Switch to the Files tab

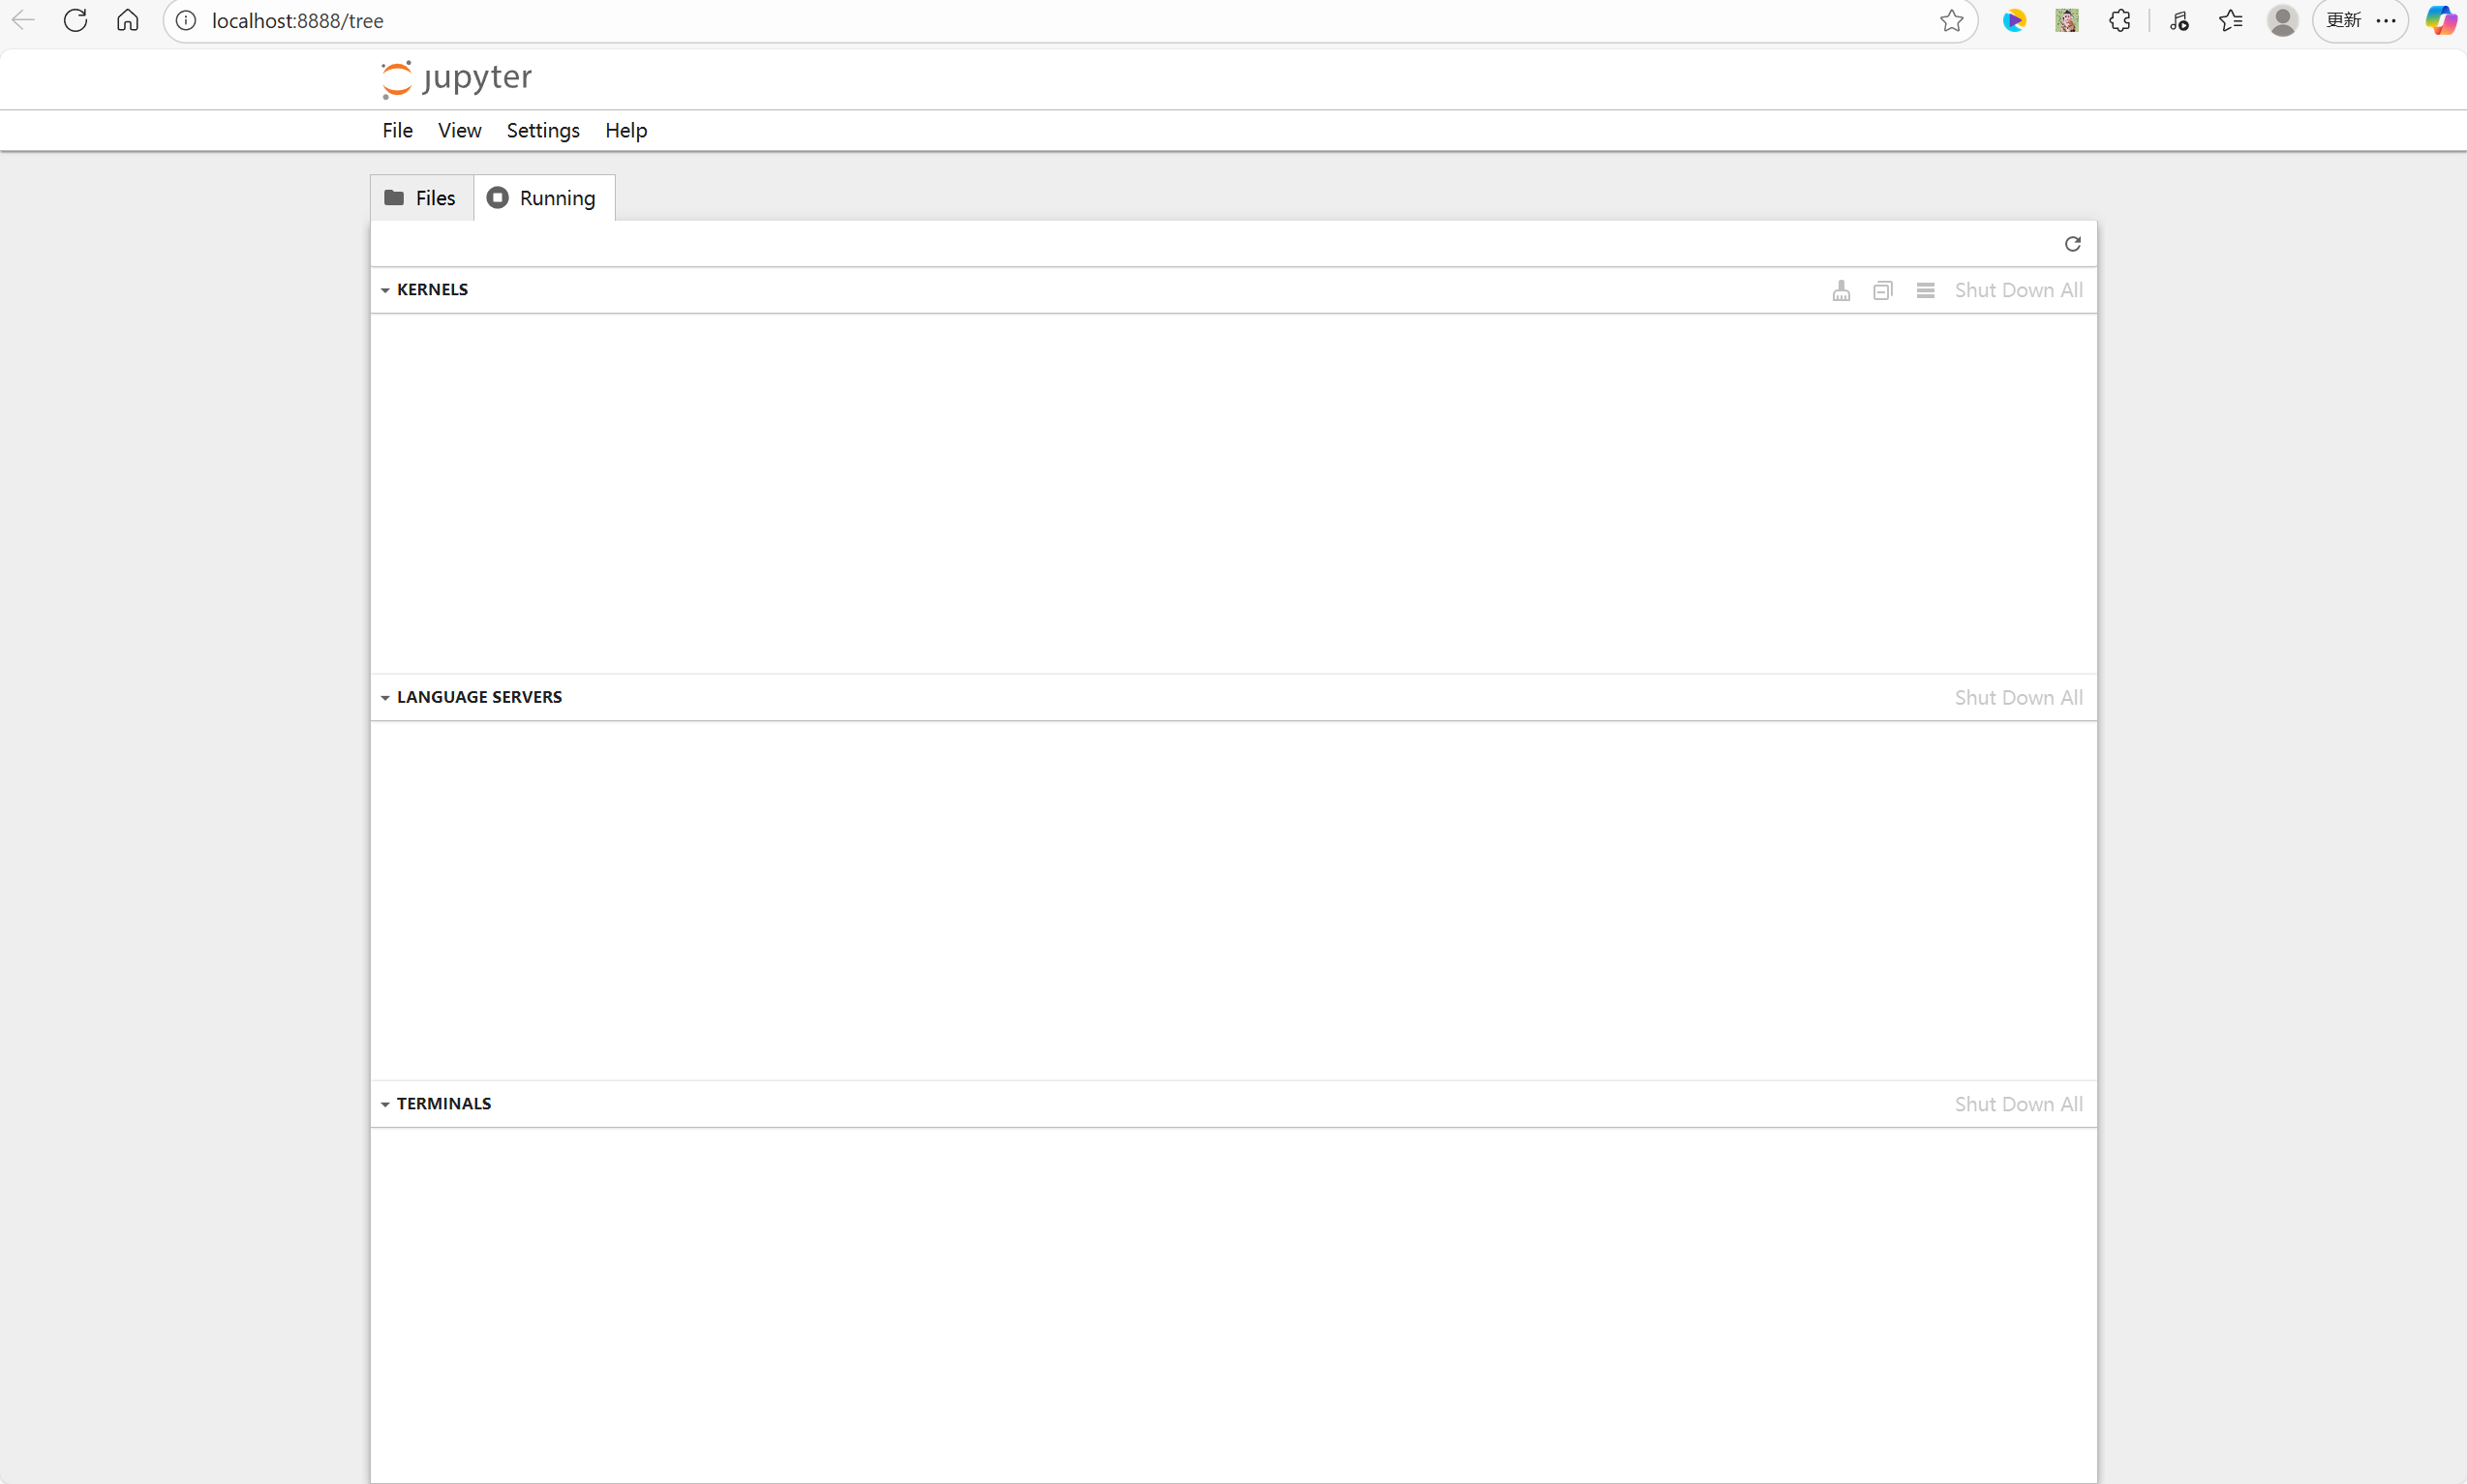pyautogui.click(x=421, y=198)
